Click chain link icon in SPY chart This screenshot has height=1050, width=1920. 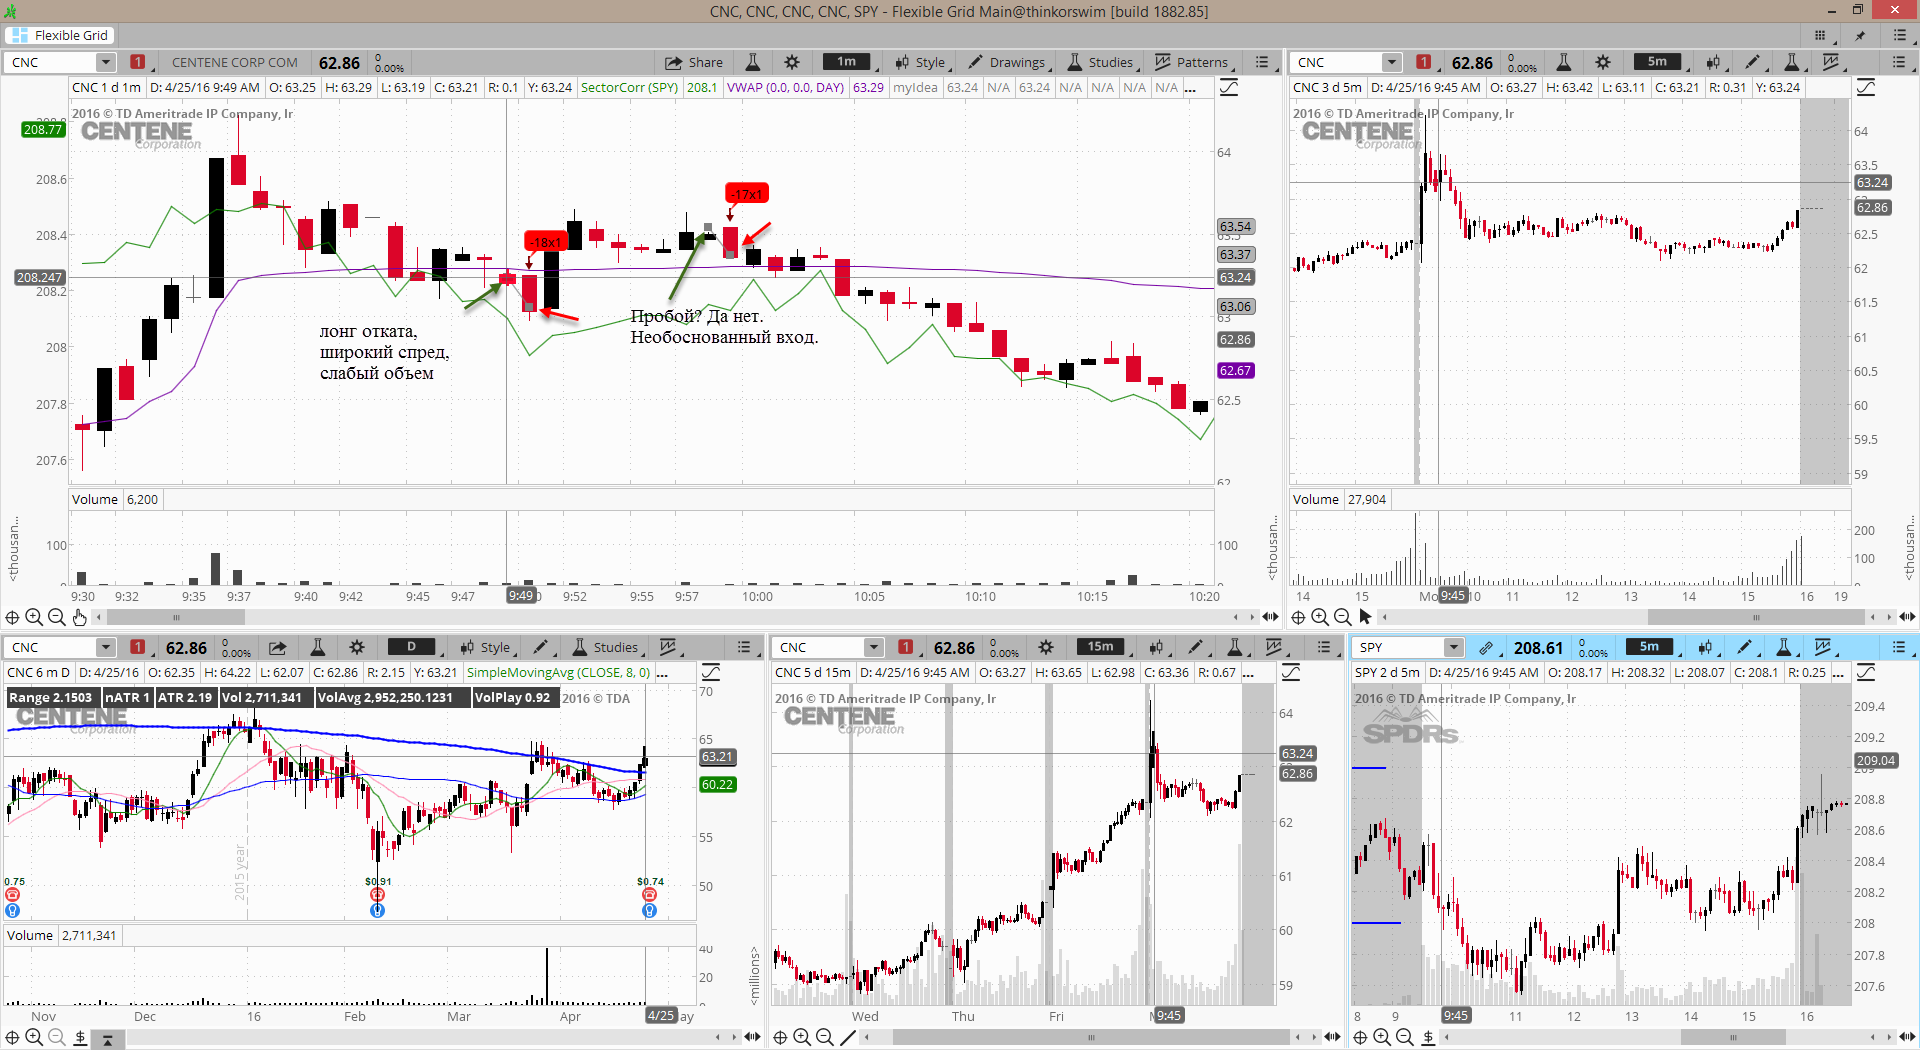[x=1486, y=647]
